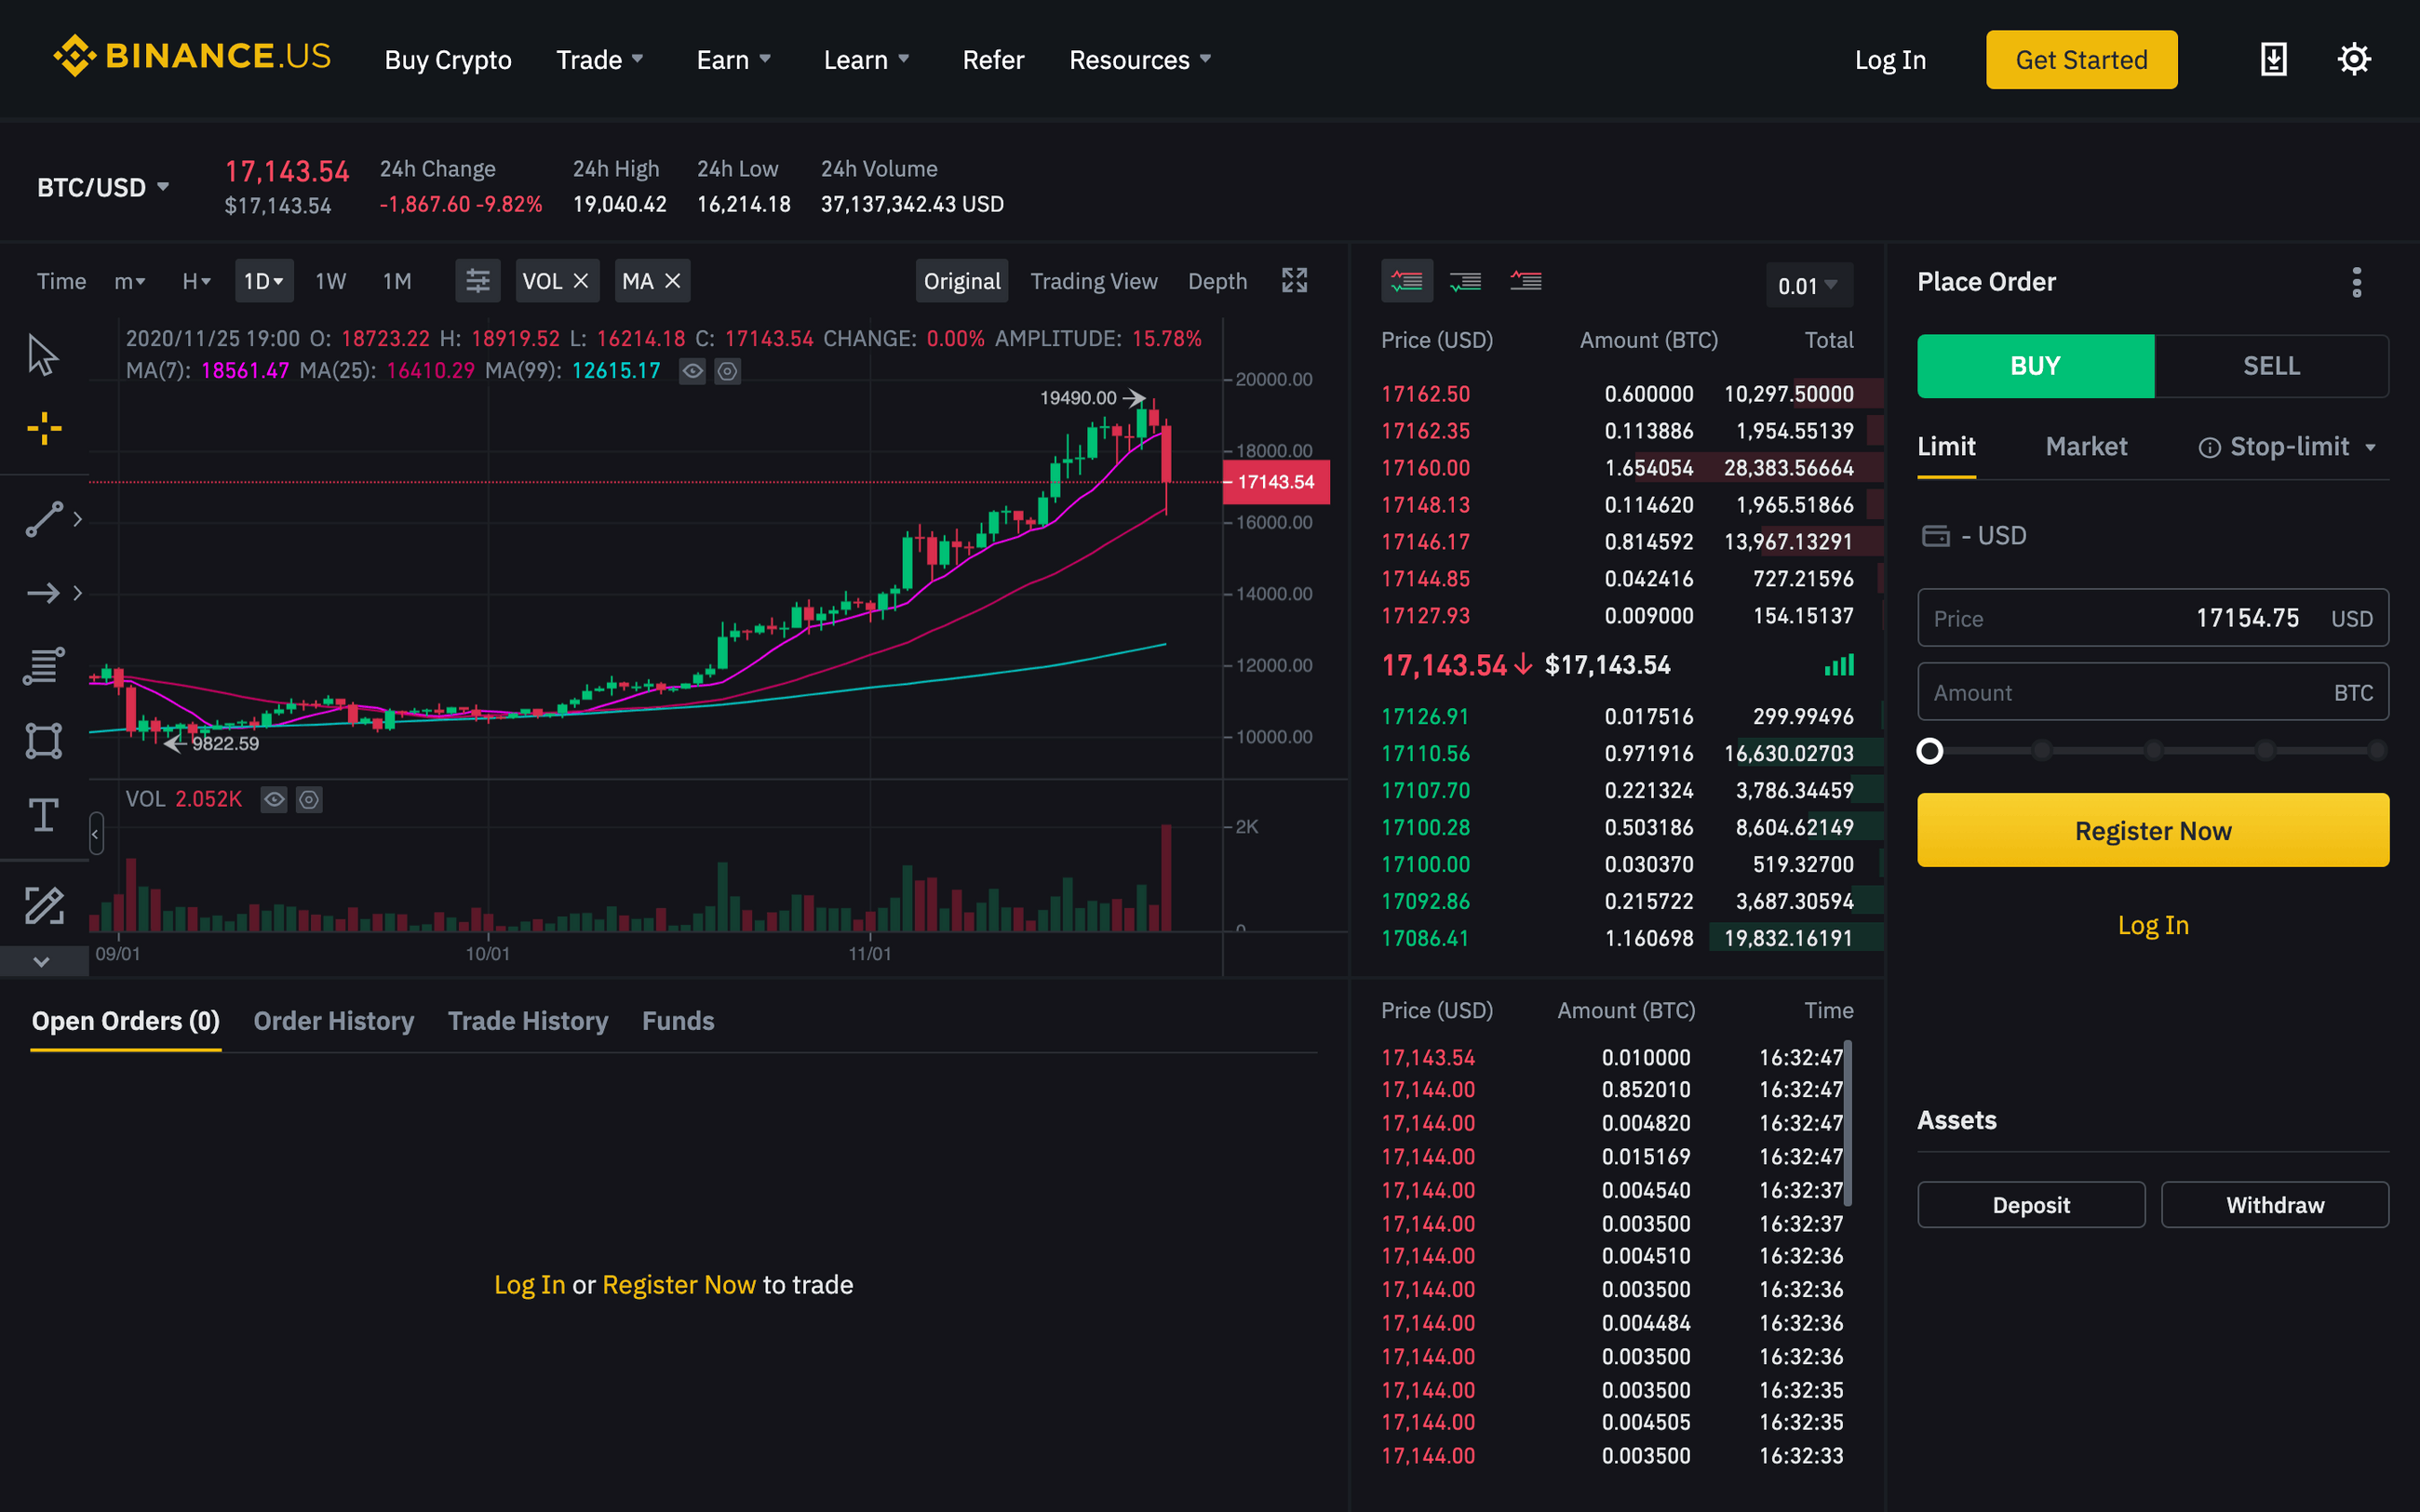
Task: Open the Funds tab
Action: pos(678,1021)
